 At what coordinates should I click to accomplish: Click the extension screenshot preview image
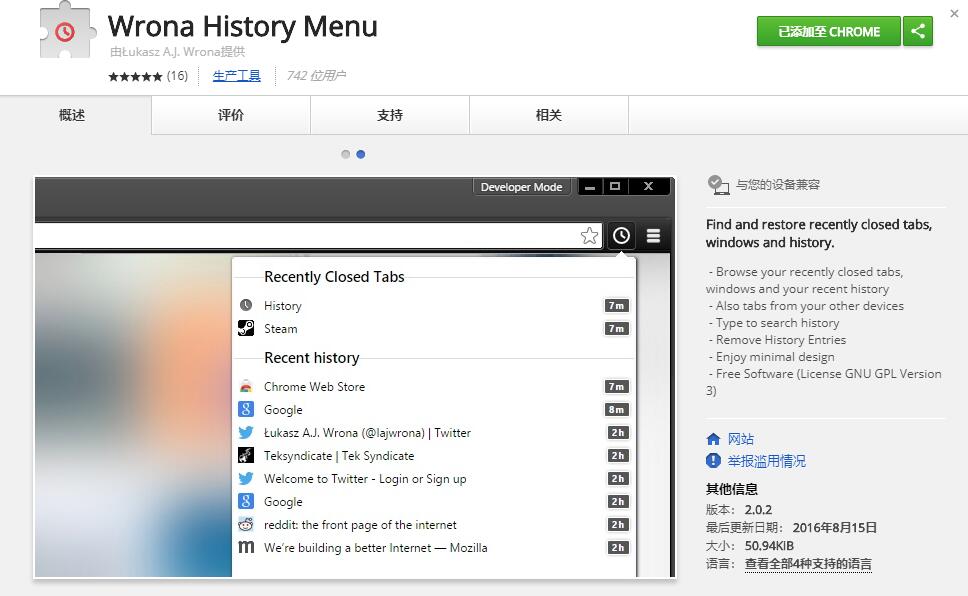click(354, 377)
